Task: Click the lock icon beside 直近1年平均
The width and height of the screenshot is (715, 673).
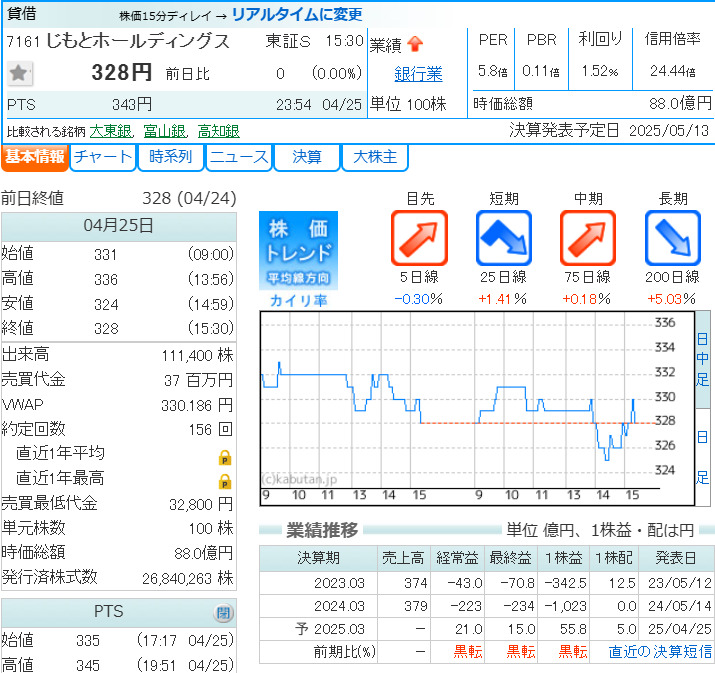Action: click(x=225, y=457)
